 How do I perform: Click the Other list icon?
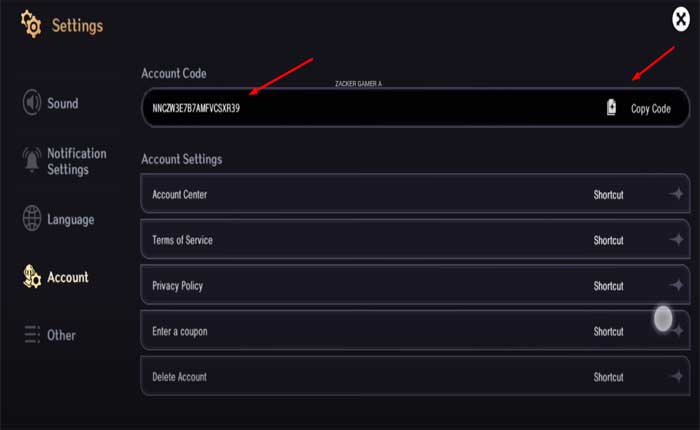[x=31, y=335]
